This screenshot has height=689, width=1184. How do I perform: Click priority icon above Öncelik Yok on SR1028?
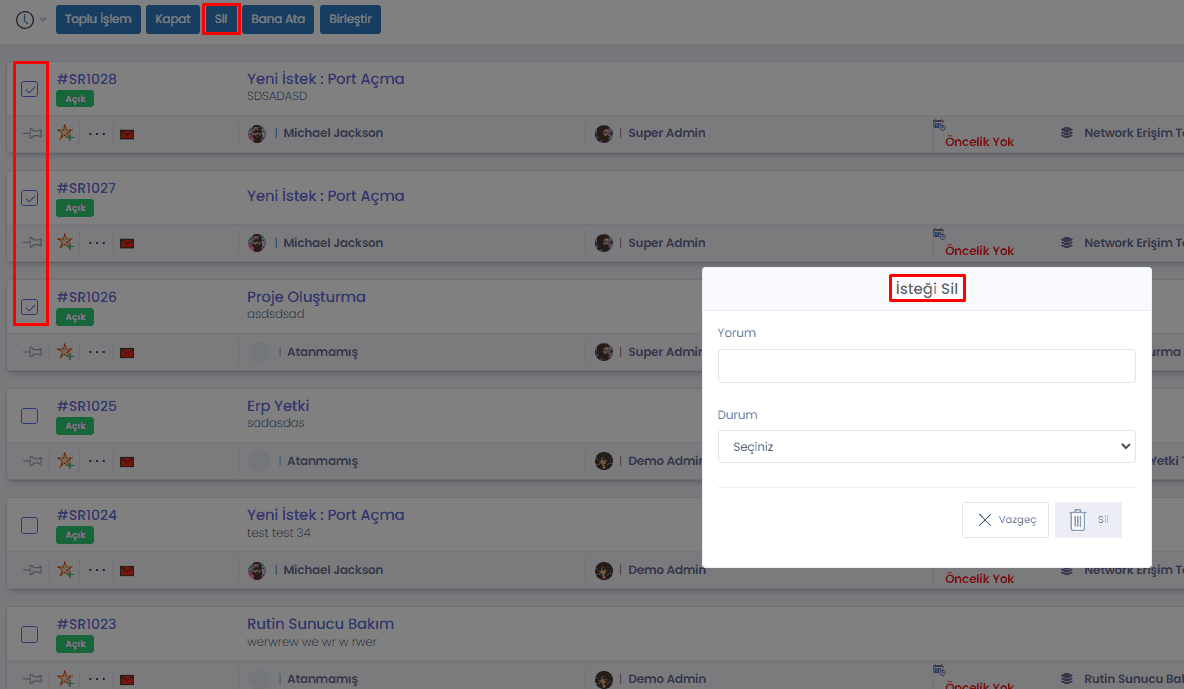click(x=939, y=125)
